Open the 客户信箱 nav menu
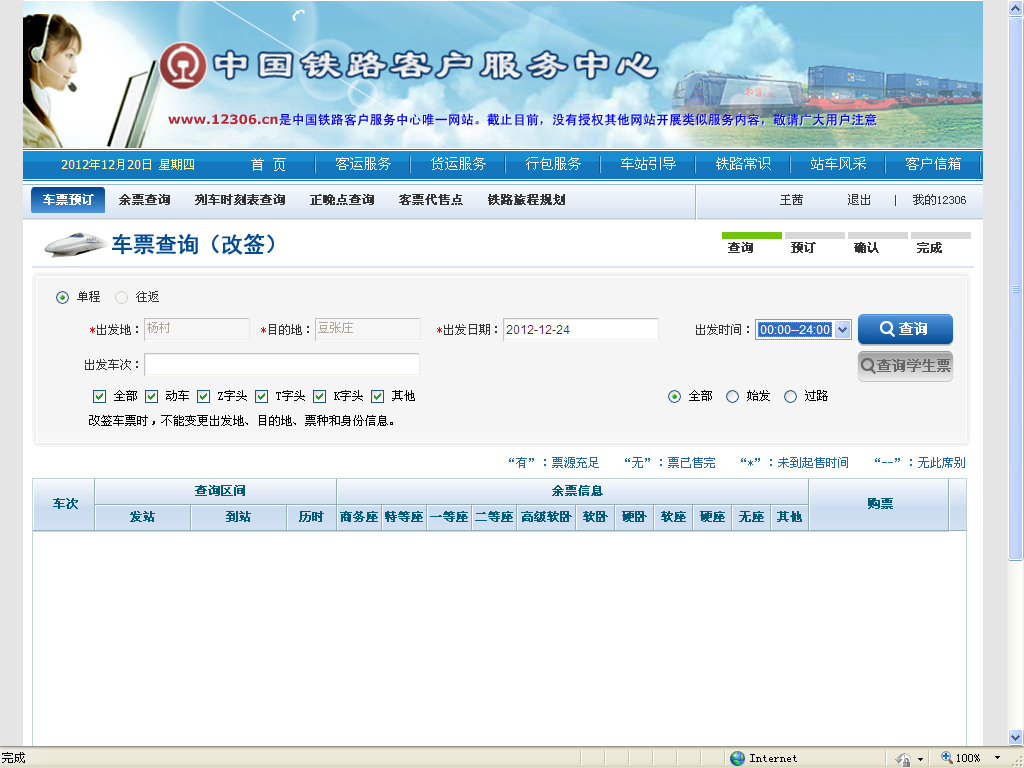 933,164
